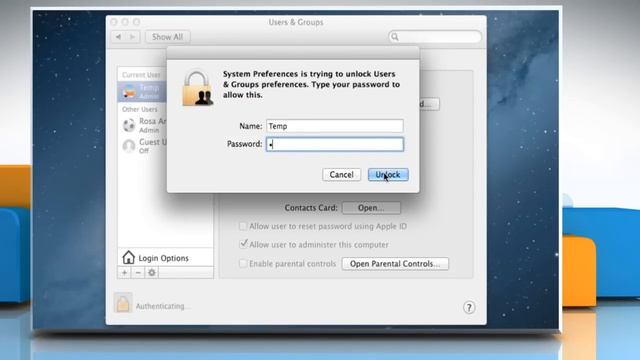This screenshot has width=640, height=360.
Task: Cancel the authentication dialog
Action: coord(341,175)
